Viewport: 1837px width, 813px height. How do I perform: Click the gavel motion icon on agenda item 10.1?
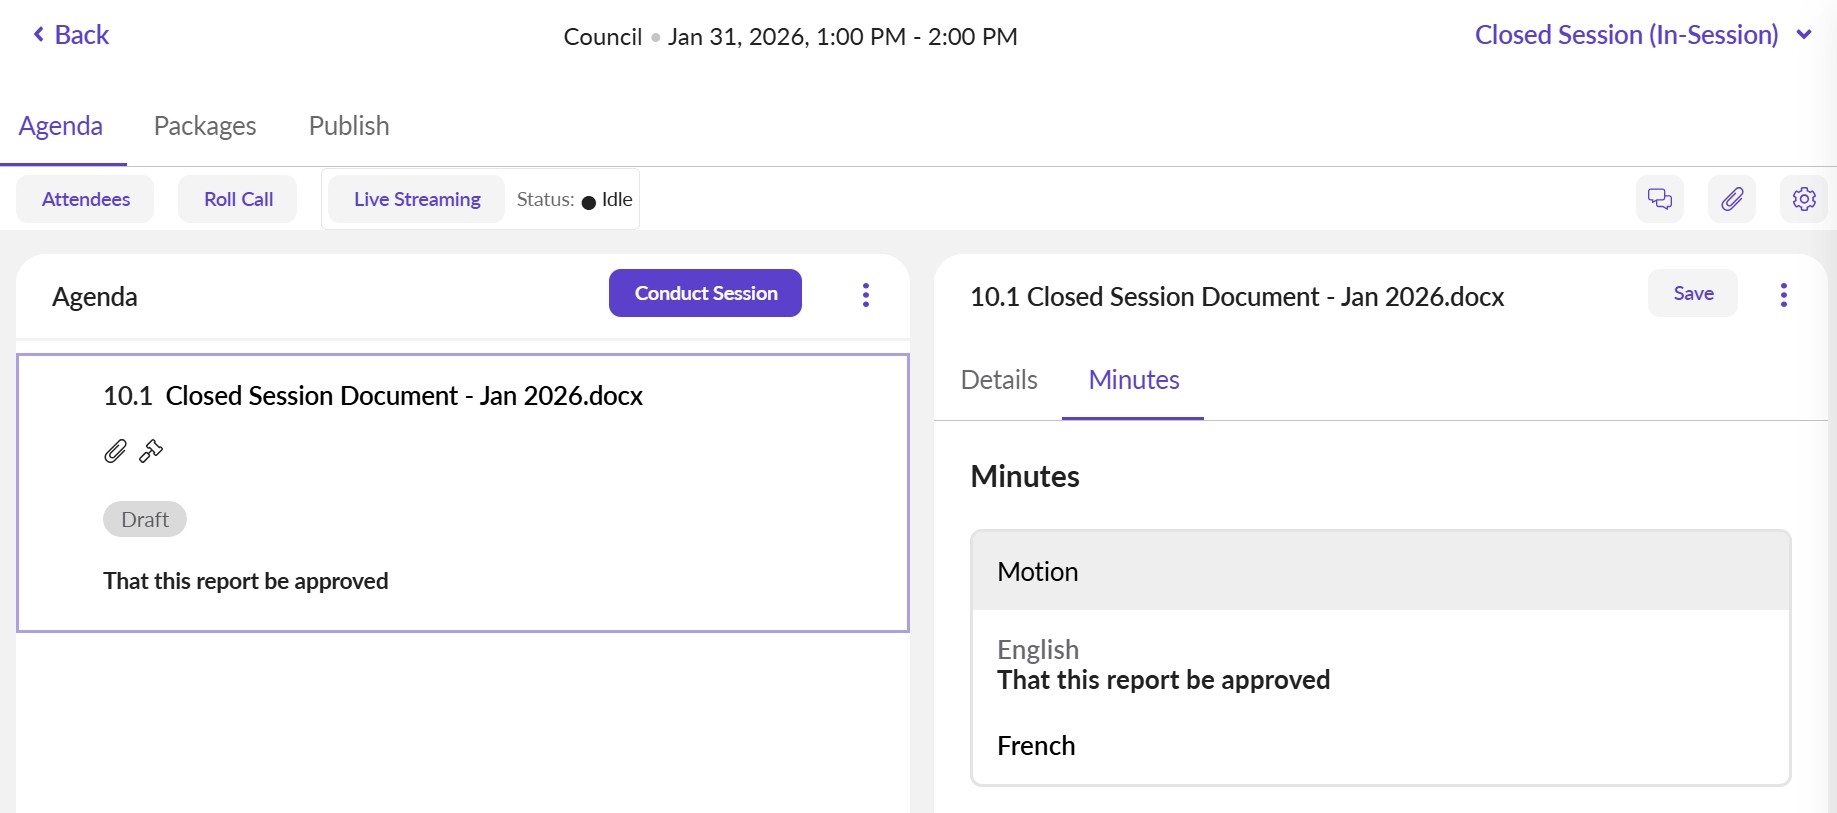(x=151, y=452)
